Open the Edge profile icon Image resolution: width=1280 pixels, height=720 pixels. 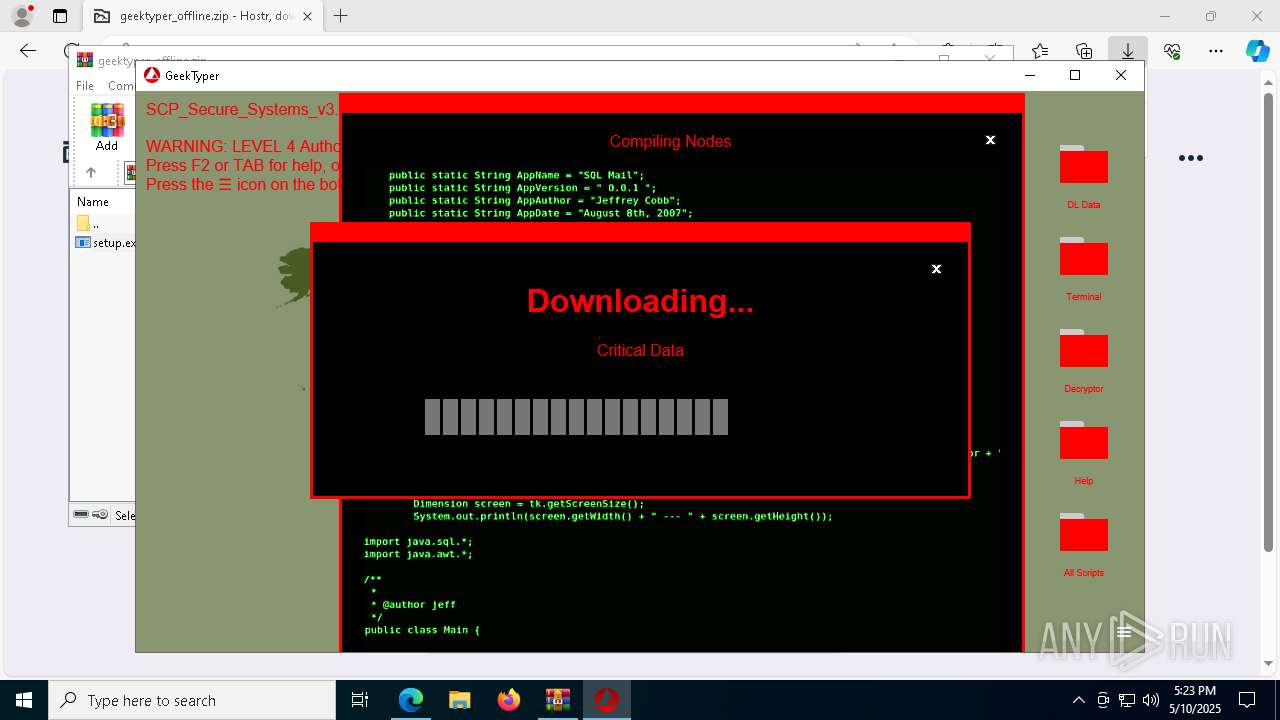click(22, 16)
